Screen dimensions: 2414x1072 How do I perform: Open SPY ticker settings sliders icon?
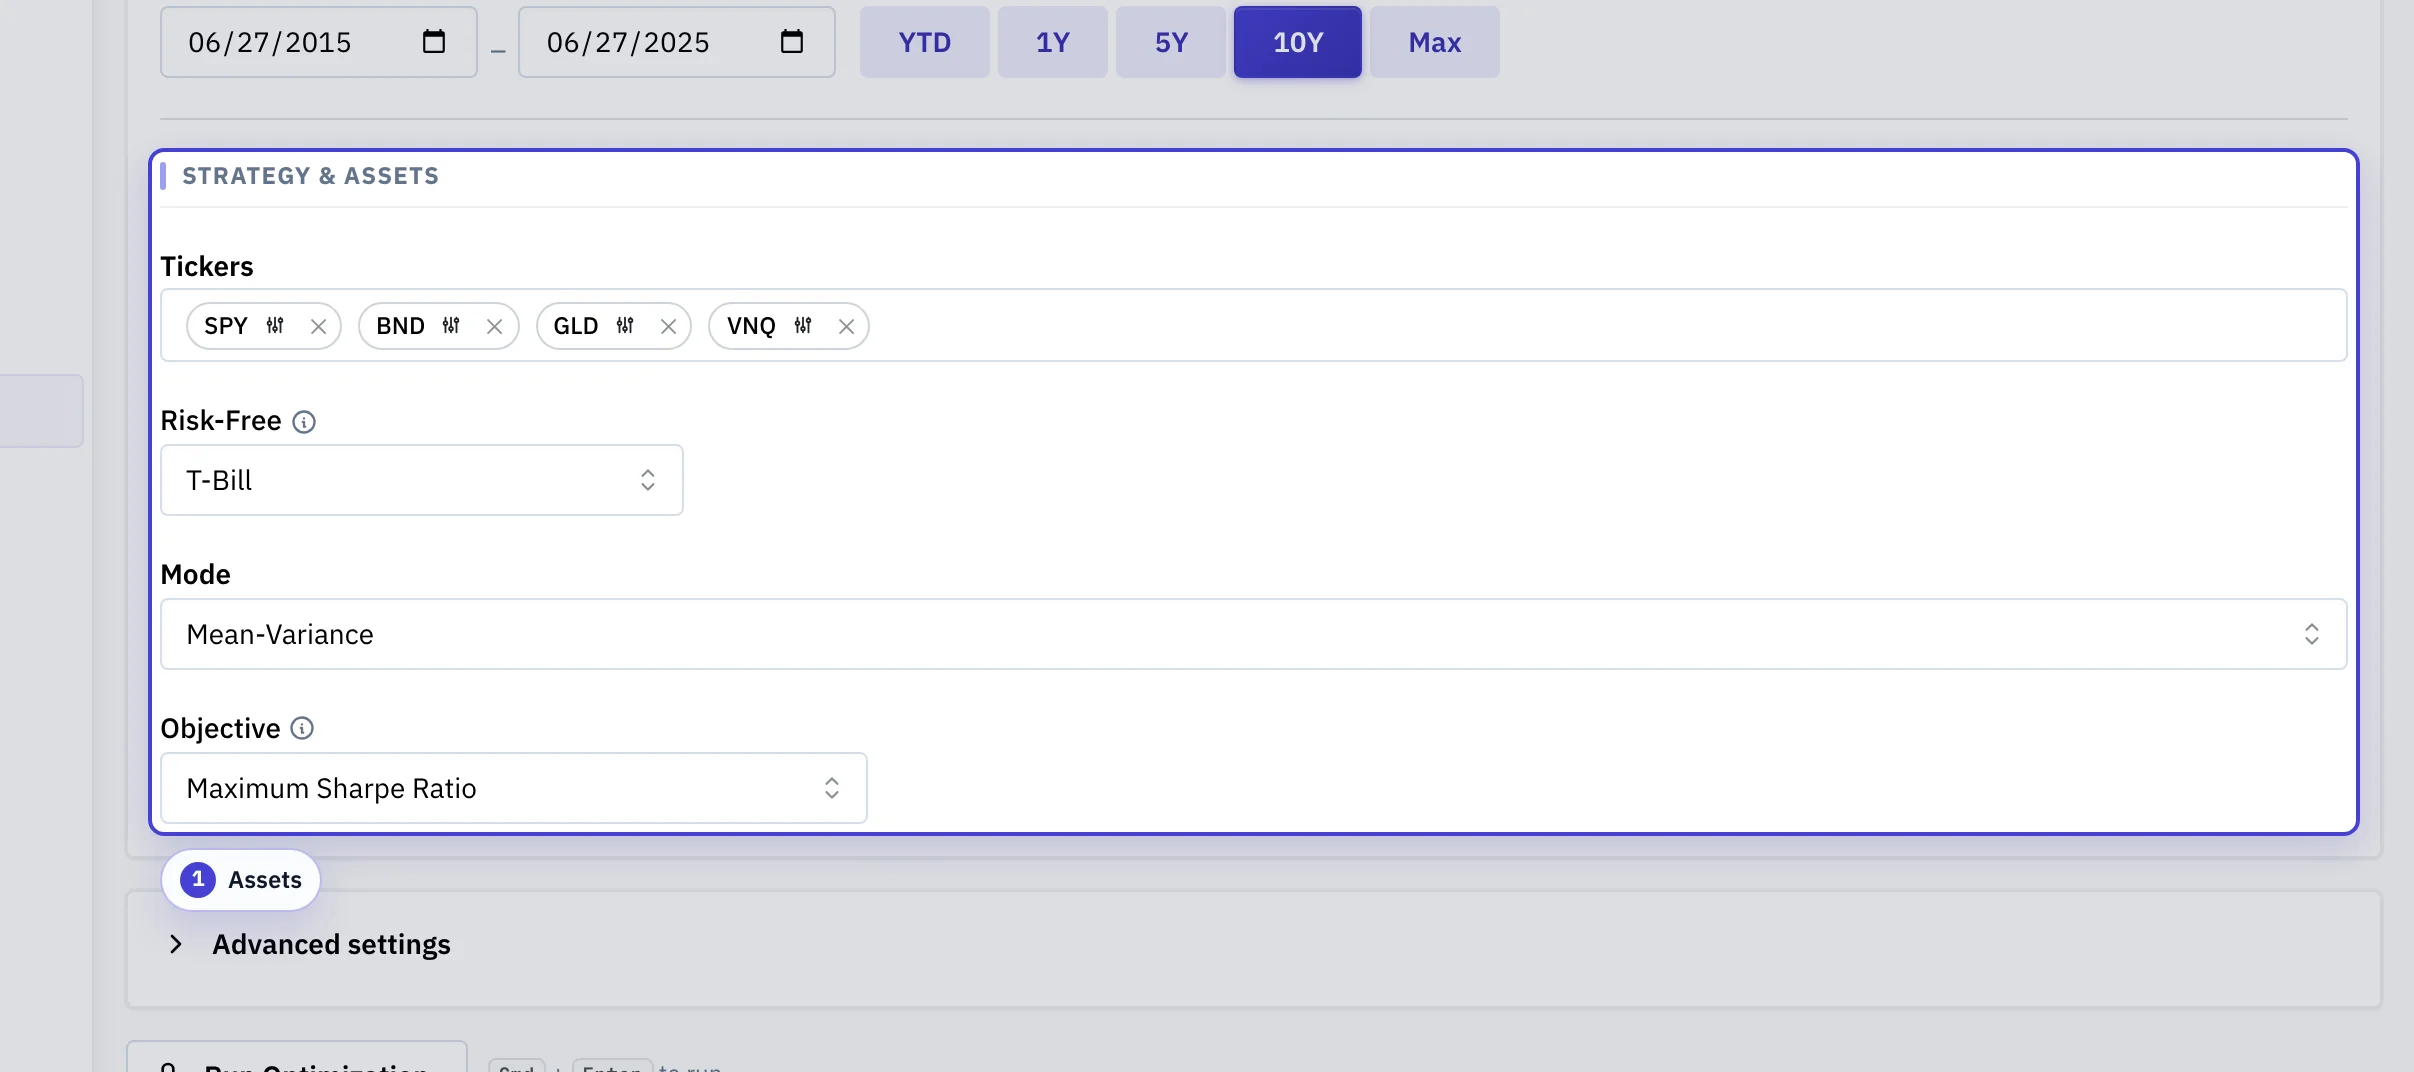click(x=275, y=326)
